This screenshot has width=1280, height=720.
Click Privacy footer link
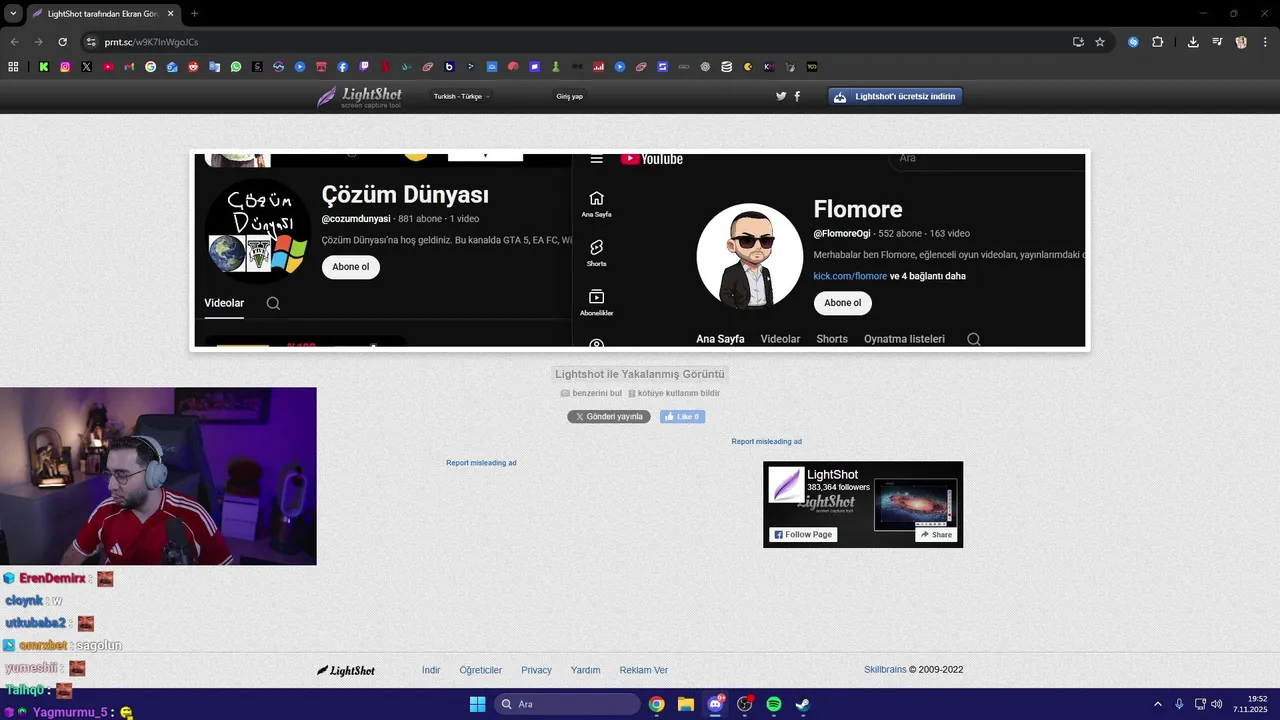[536, 670]
